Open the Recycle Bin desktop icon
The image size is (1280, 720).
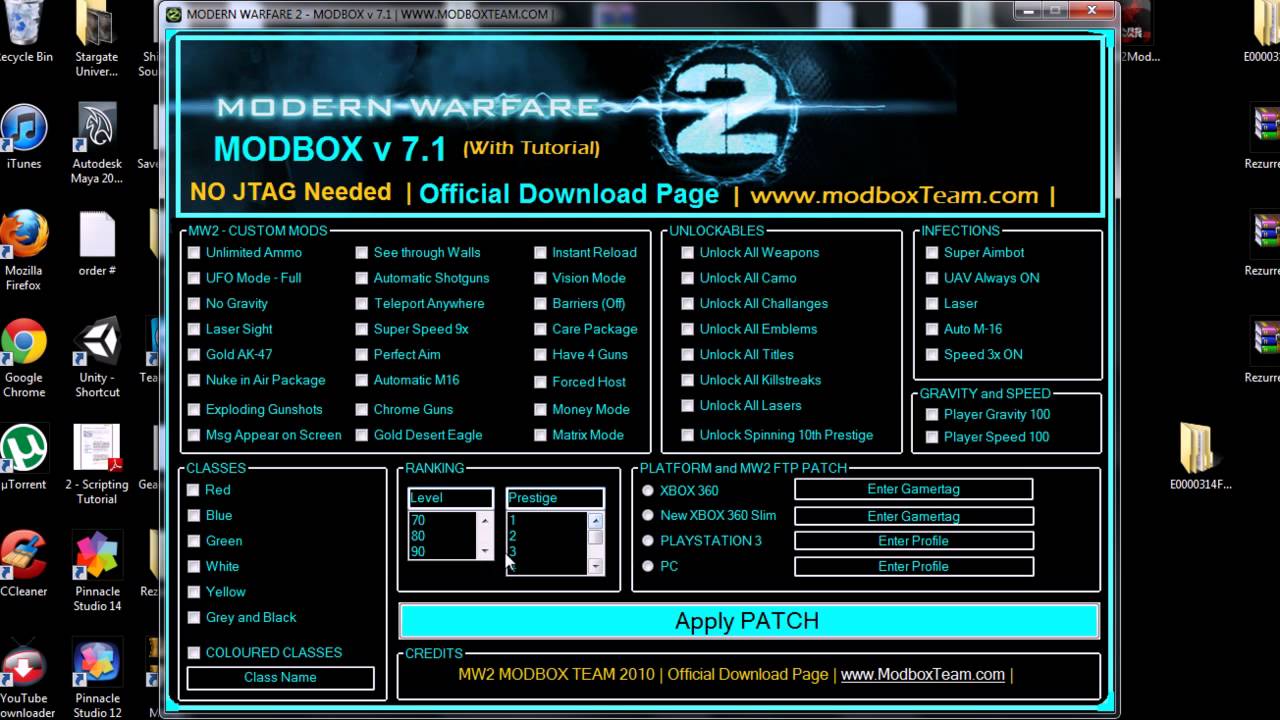(24, 32)
